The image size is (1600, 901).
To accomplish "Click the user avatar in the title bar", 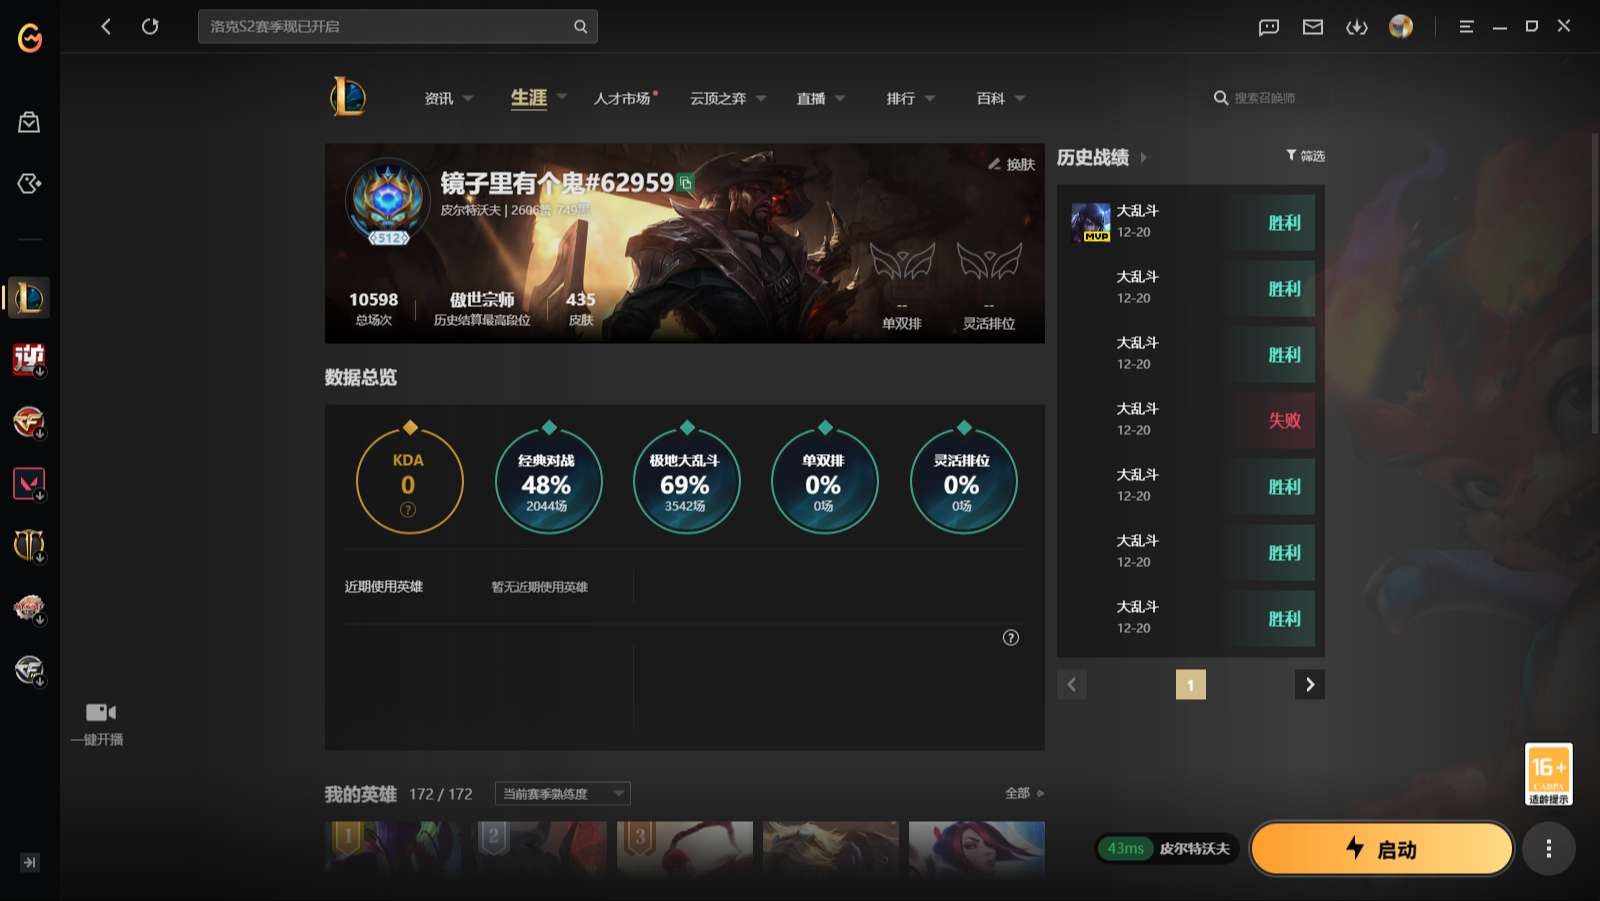I will (x=1401, y=26).
